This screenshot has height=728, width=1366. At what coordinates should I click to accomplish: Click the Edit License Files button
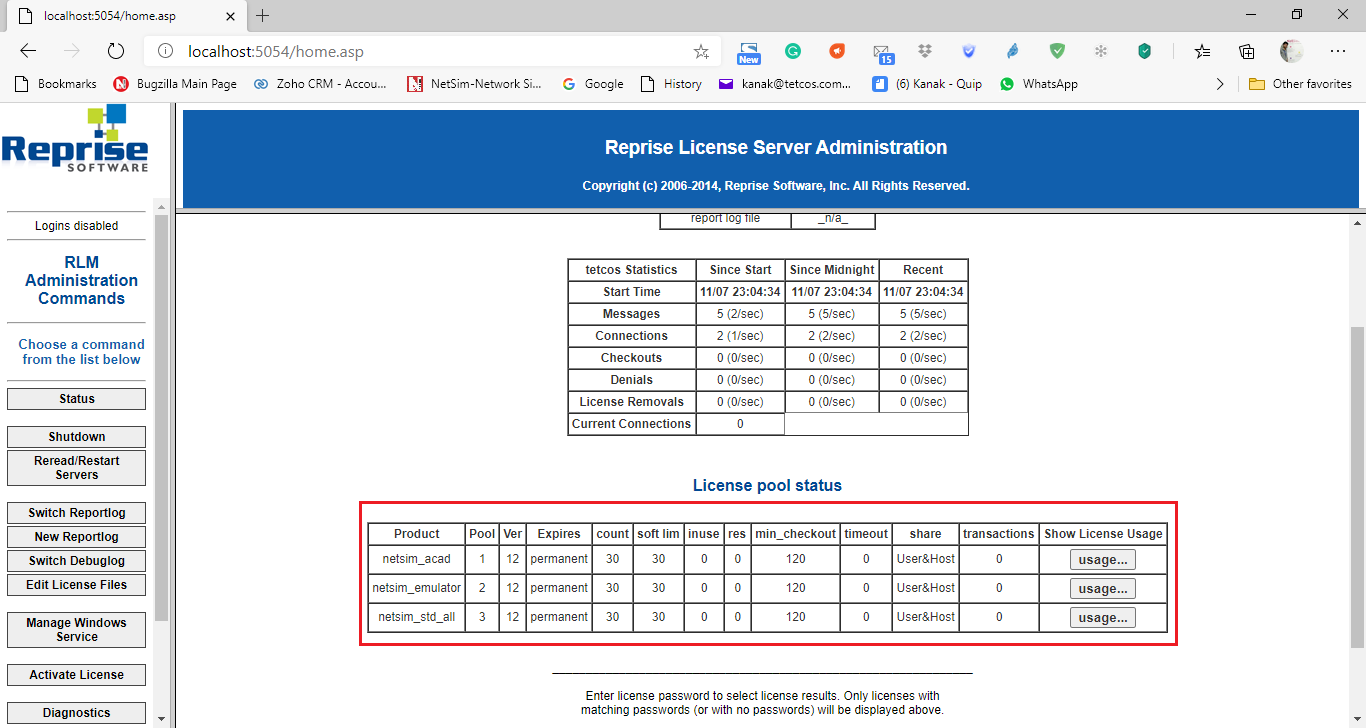click(x=76, y=585)
